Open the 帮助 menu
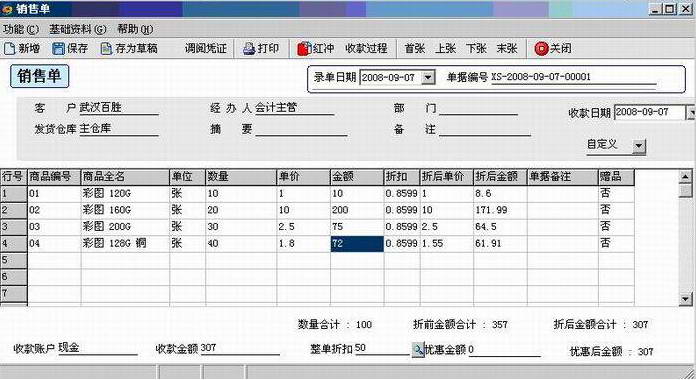696x380 pixels. pos(135,29)
